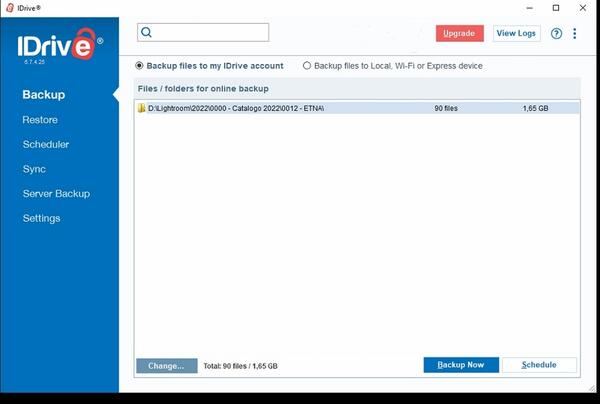This screenshot has height=404, width=600.
Task: Click the search magnifier icon
Action: [x=146, y=32]
